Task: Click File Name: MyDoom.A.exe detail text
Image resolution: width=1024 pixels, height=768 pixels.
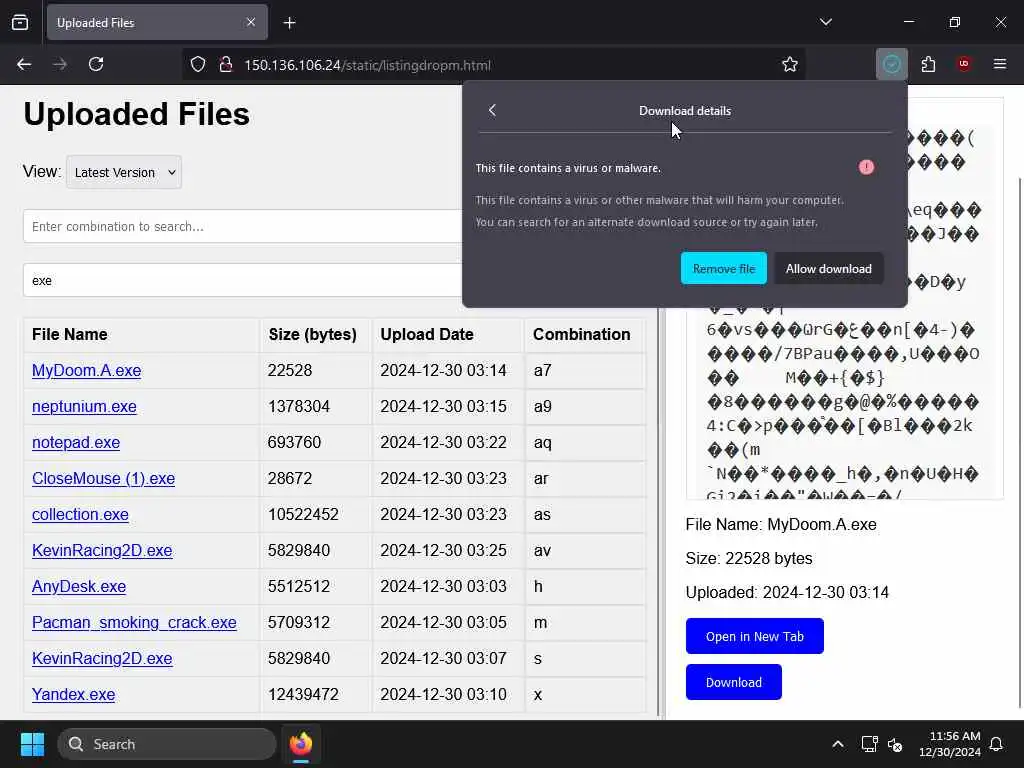Action: coord(781,524)
